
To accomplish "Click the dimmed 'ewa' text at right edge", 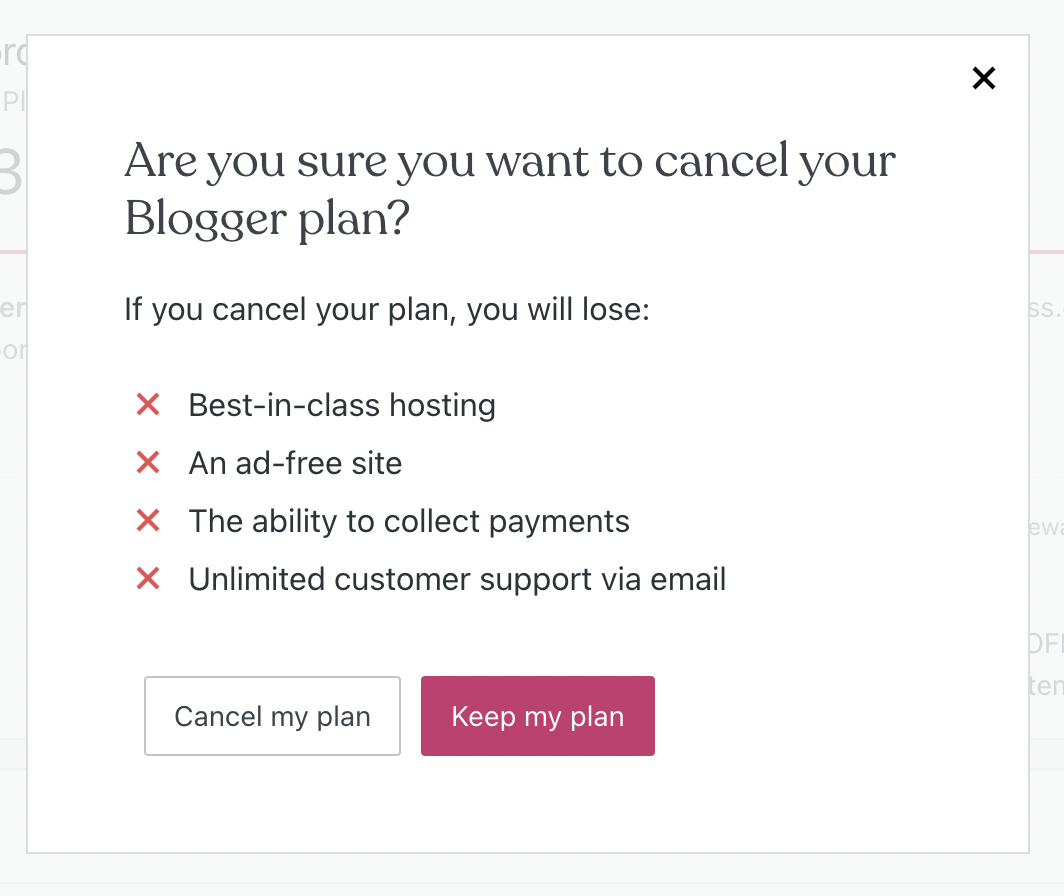I will 1046,527.
